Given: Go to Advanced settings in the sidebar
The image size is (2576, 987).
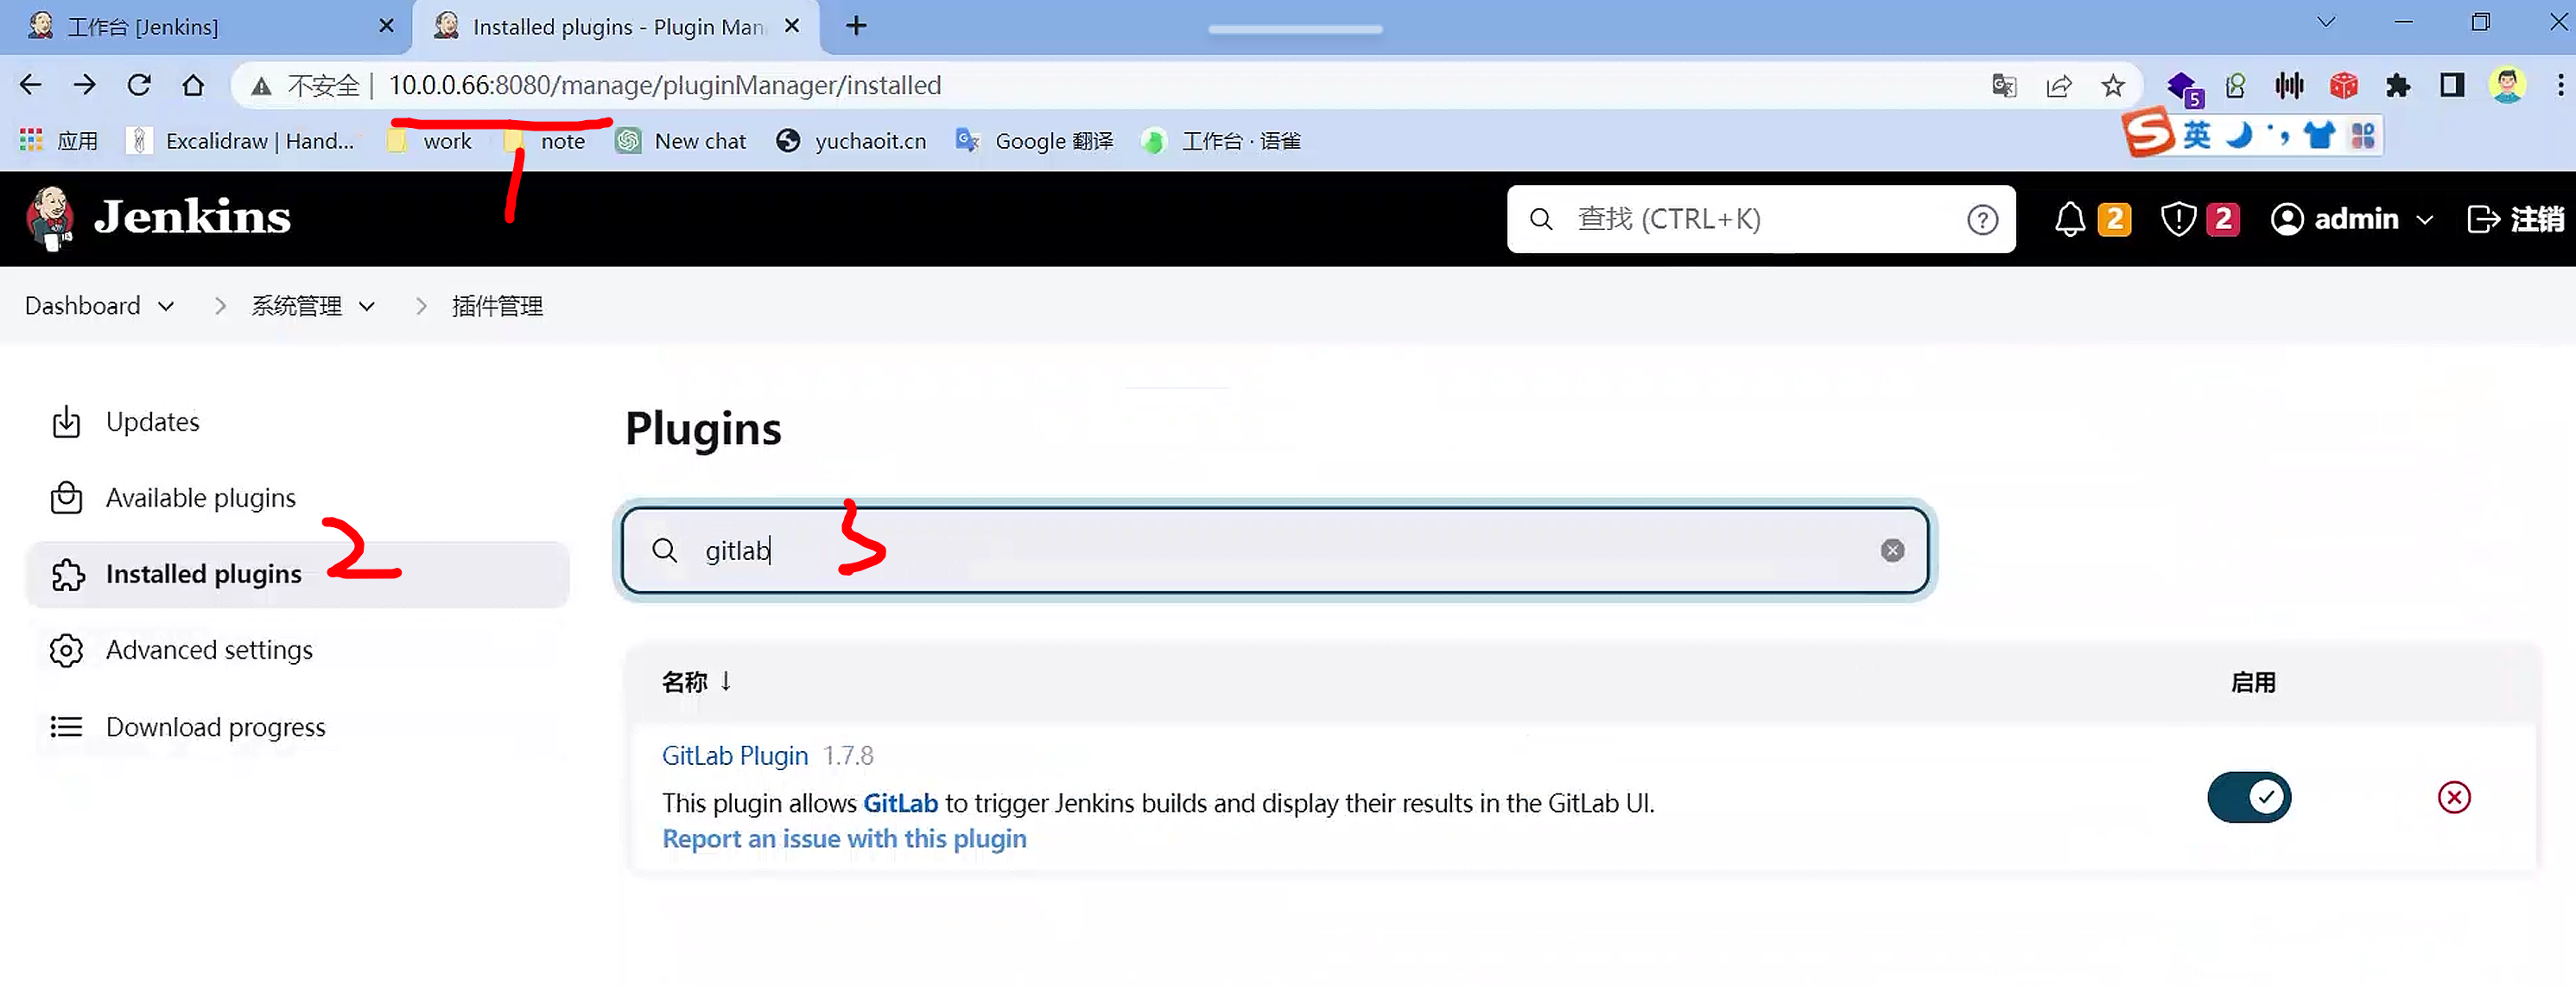Looking at the screenshot, I should pyautogui.click(x=208, y=650).
